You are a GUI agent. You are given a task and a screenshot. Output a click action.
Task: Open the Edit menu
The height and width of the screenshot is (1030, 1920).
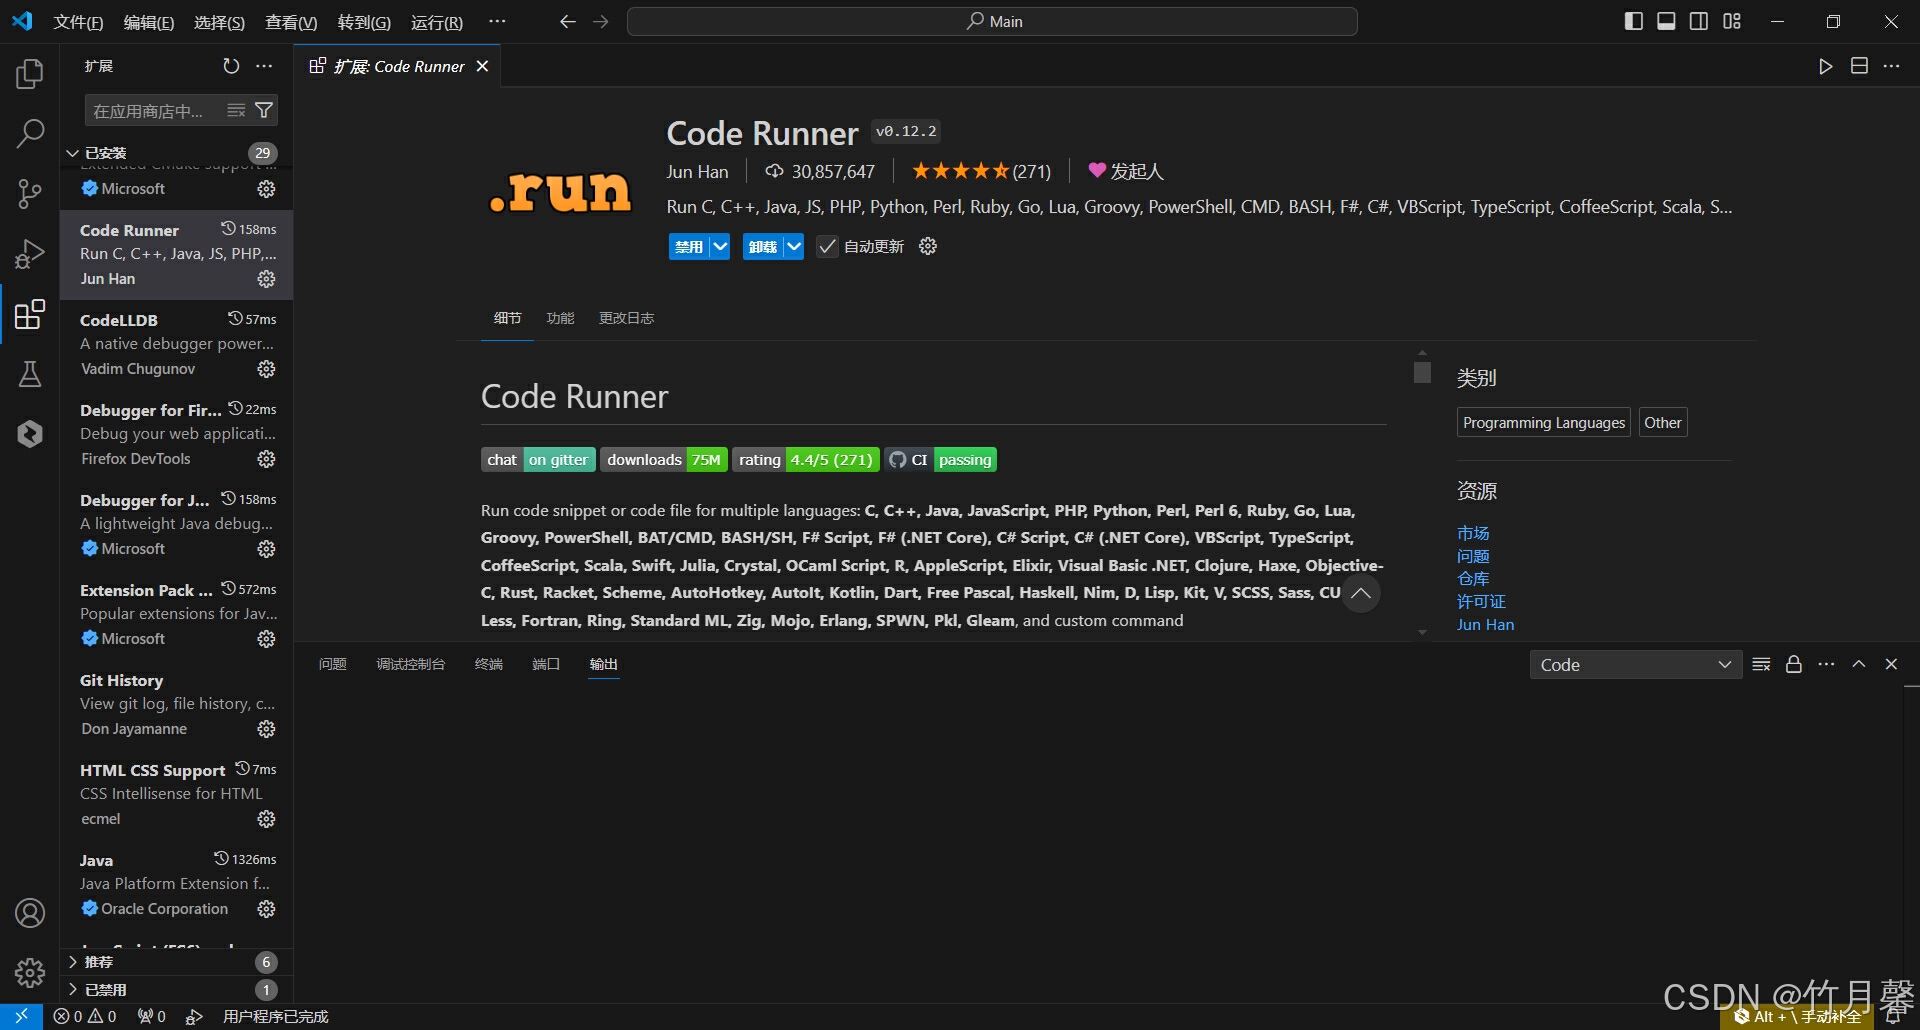click(x=148, y=22)
